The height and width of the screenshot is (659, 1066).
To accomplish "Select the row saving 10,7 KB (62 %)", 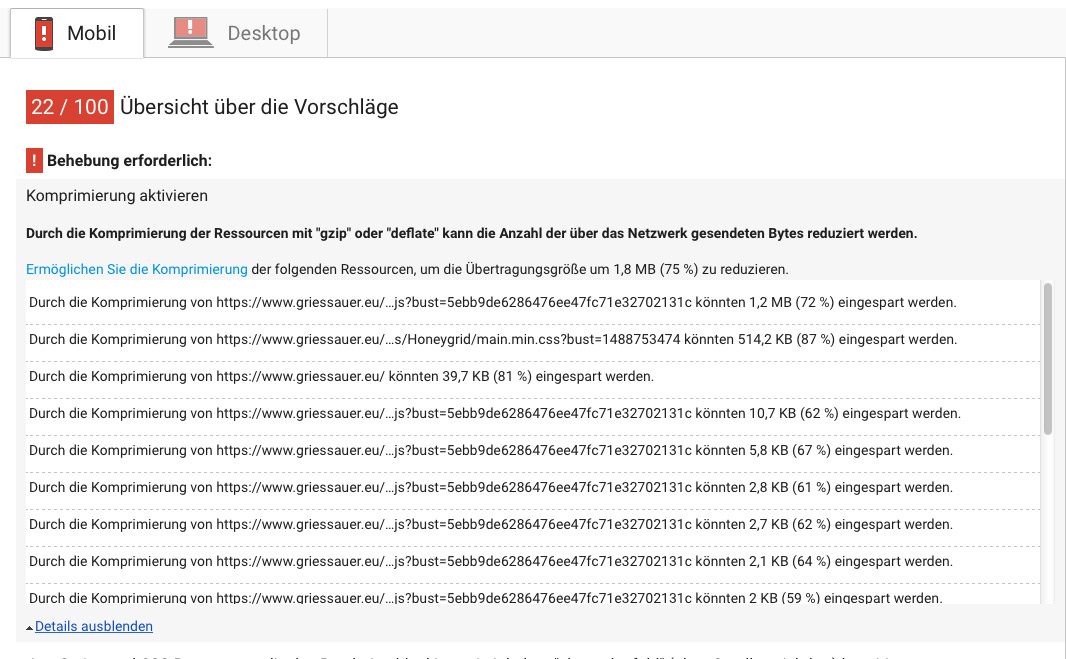I will tap(494, 413).
